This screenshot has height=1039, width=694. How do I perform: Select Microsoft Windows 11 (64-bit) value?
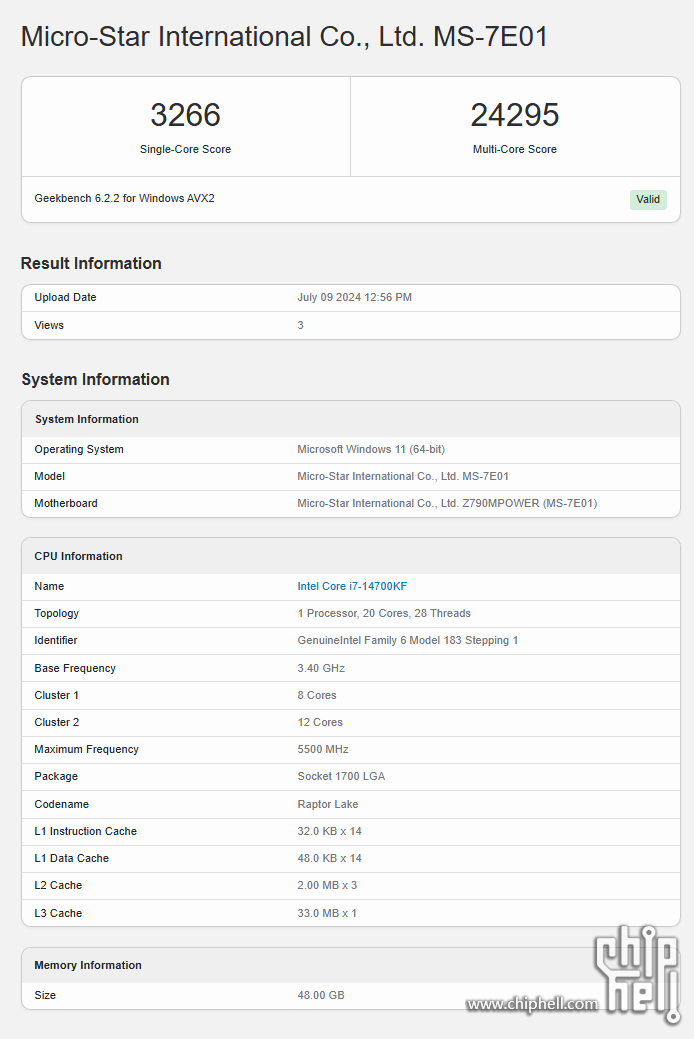(371, 449)
